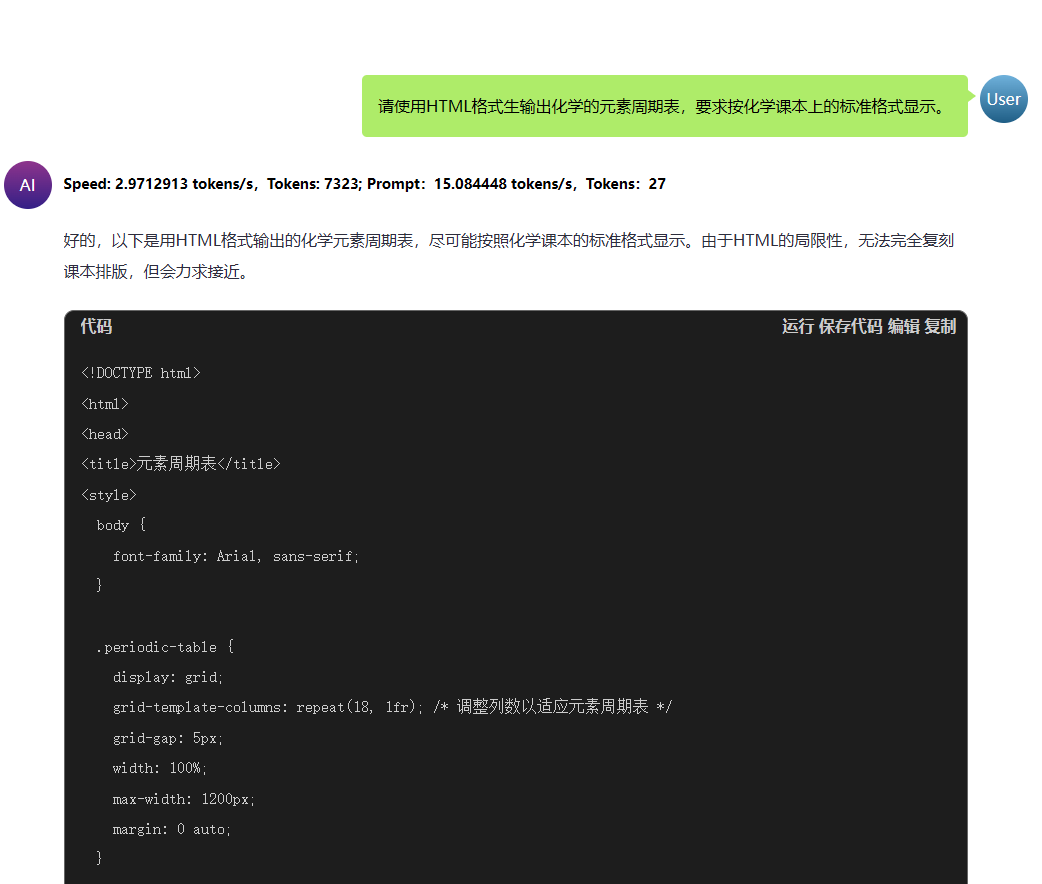This screenshot has width=1042, height=884.
Task: Click the Speed and Tokens statistics line
Action: pyautogui.click(x=364, y=184)
